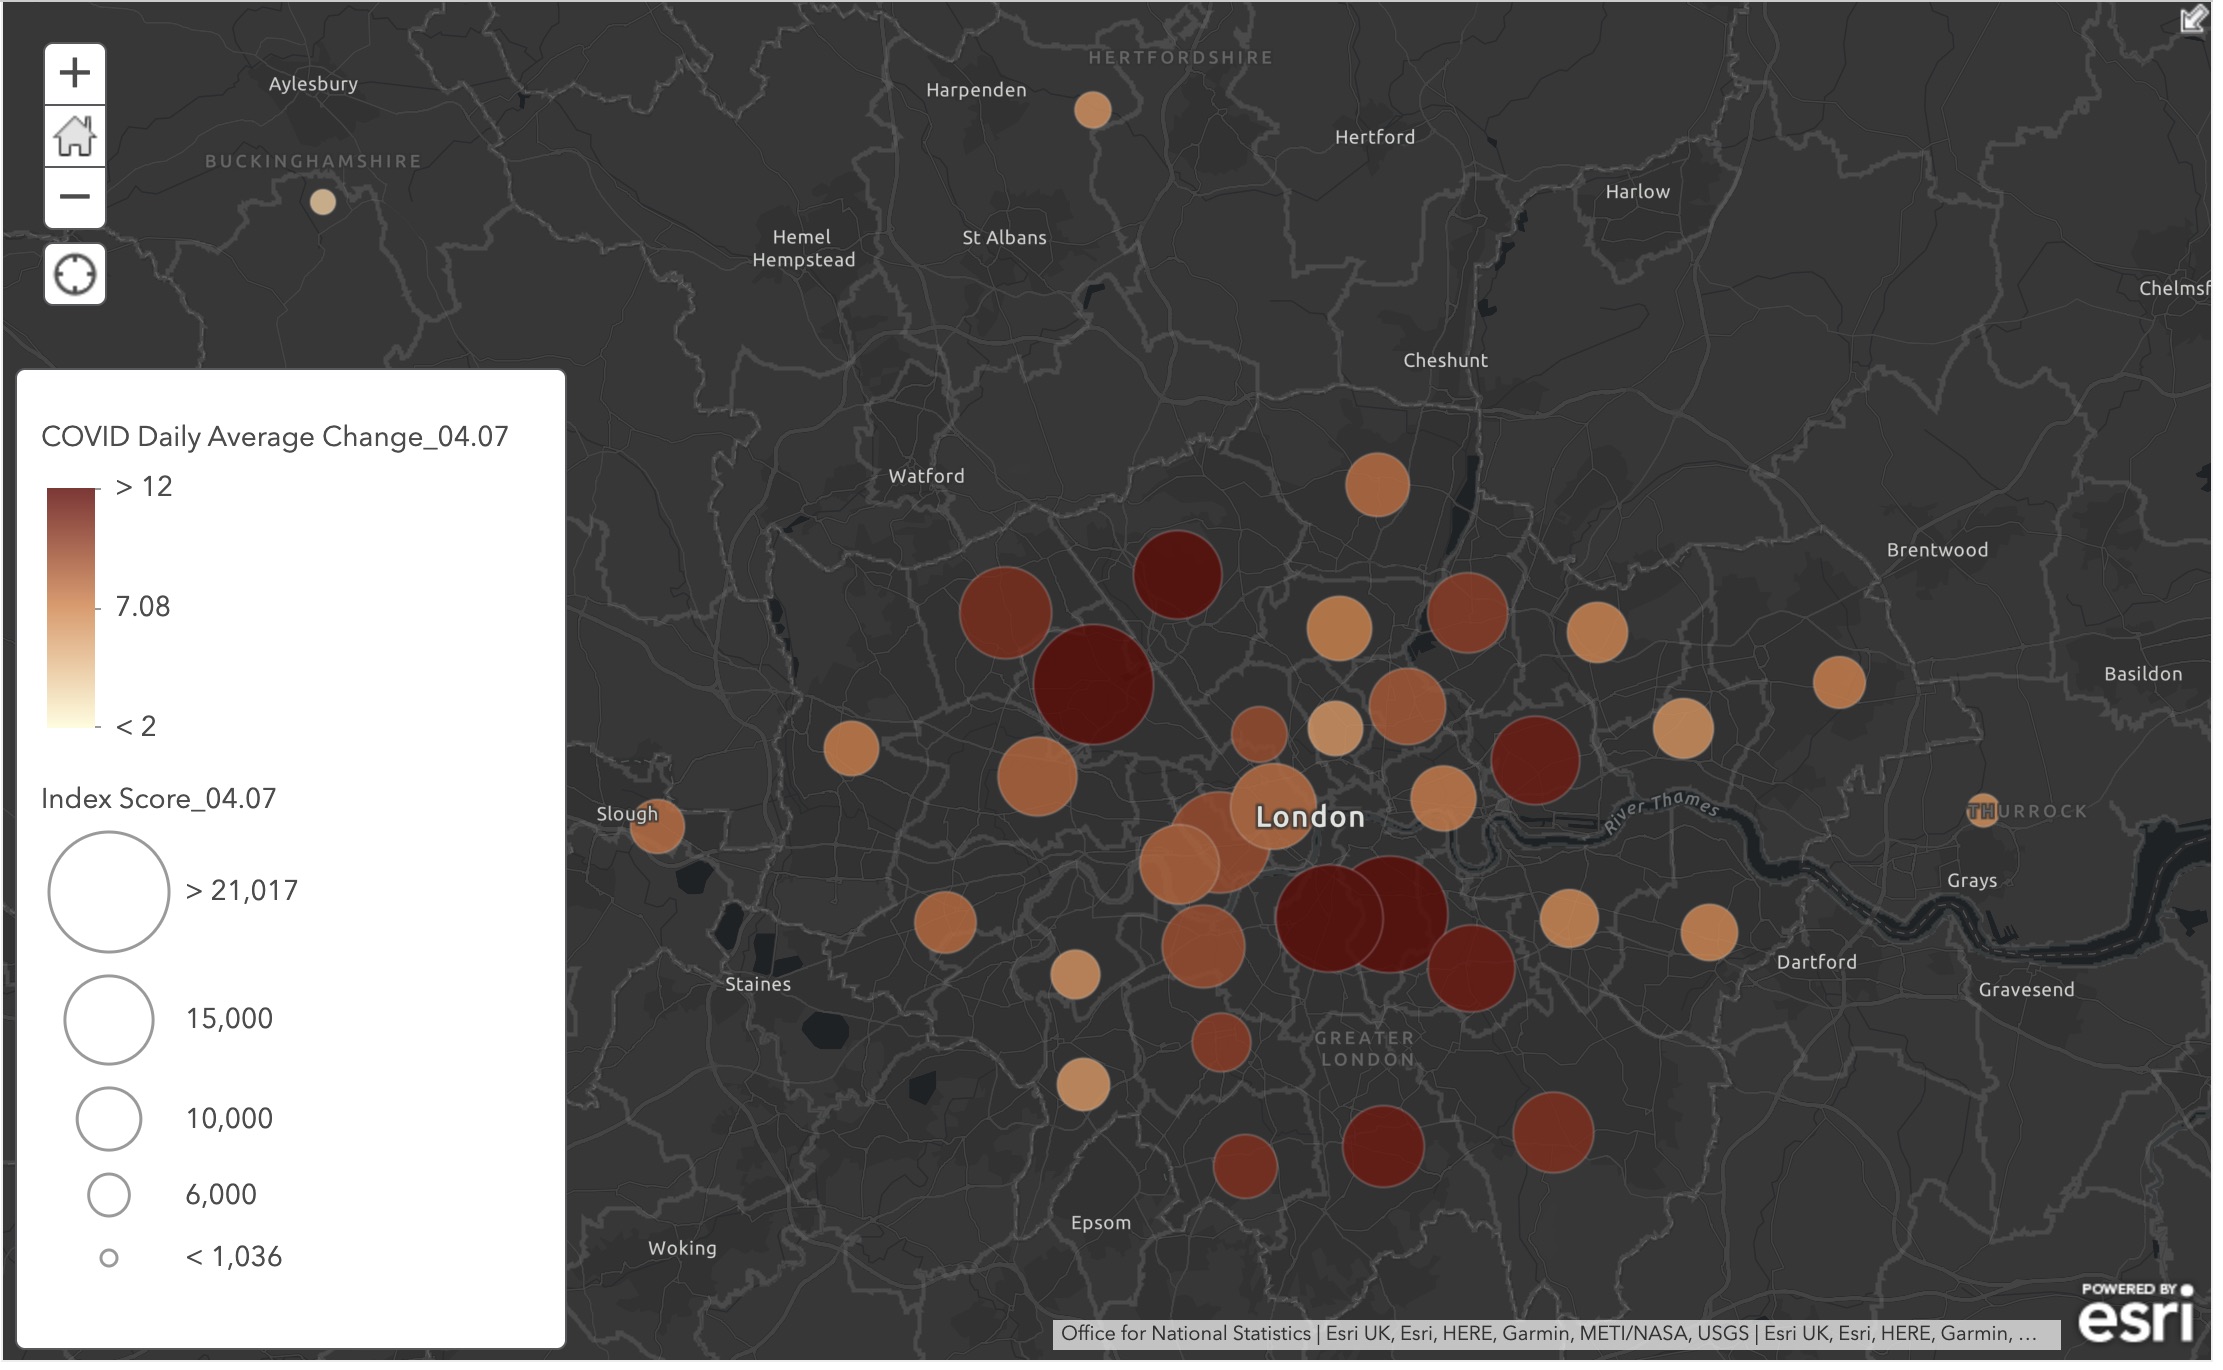
Task: Zoom in with the plus button
Action: click(75, 74)
